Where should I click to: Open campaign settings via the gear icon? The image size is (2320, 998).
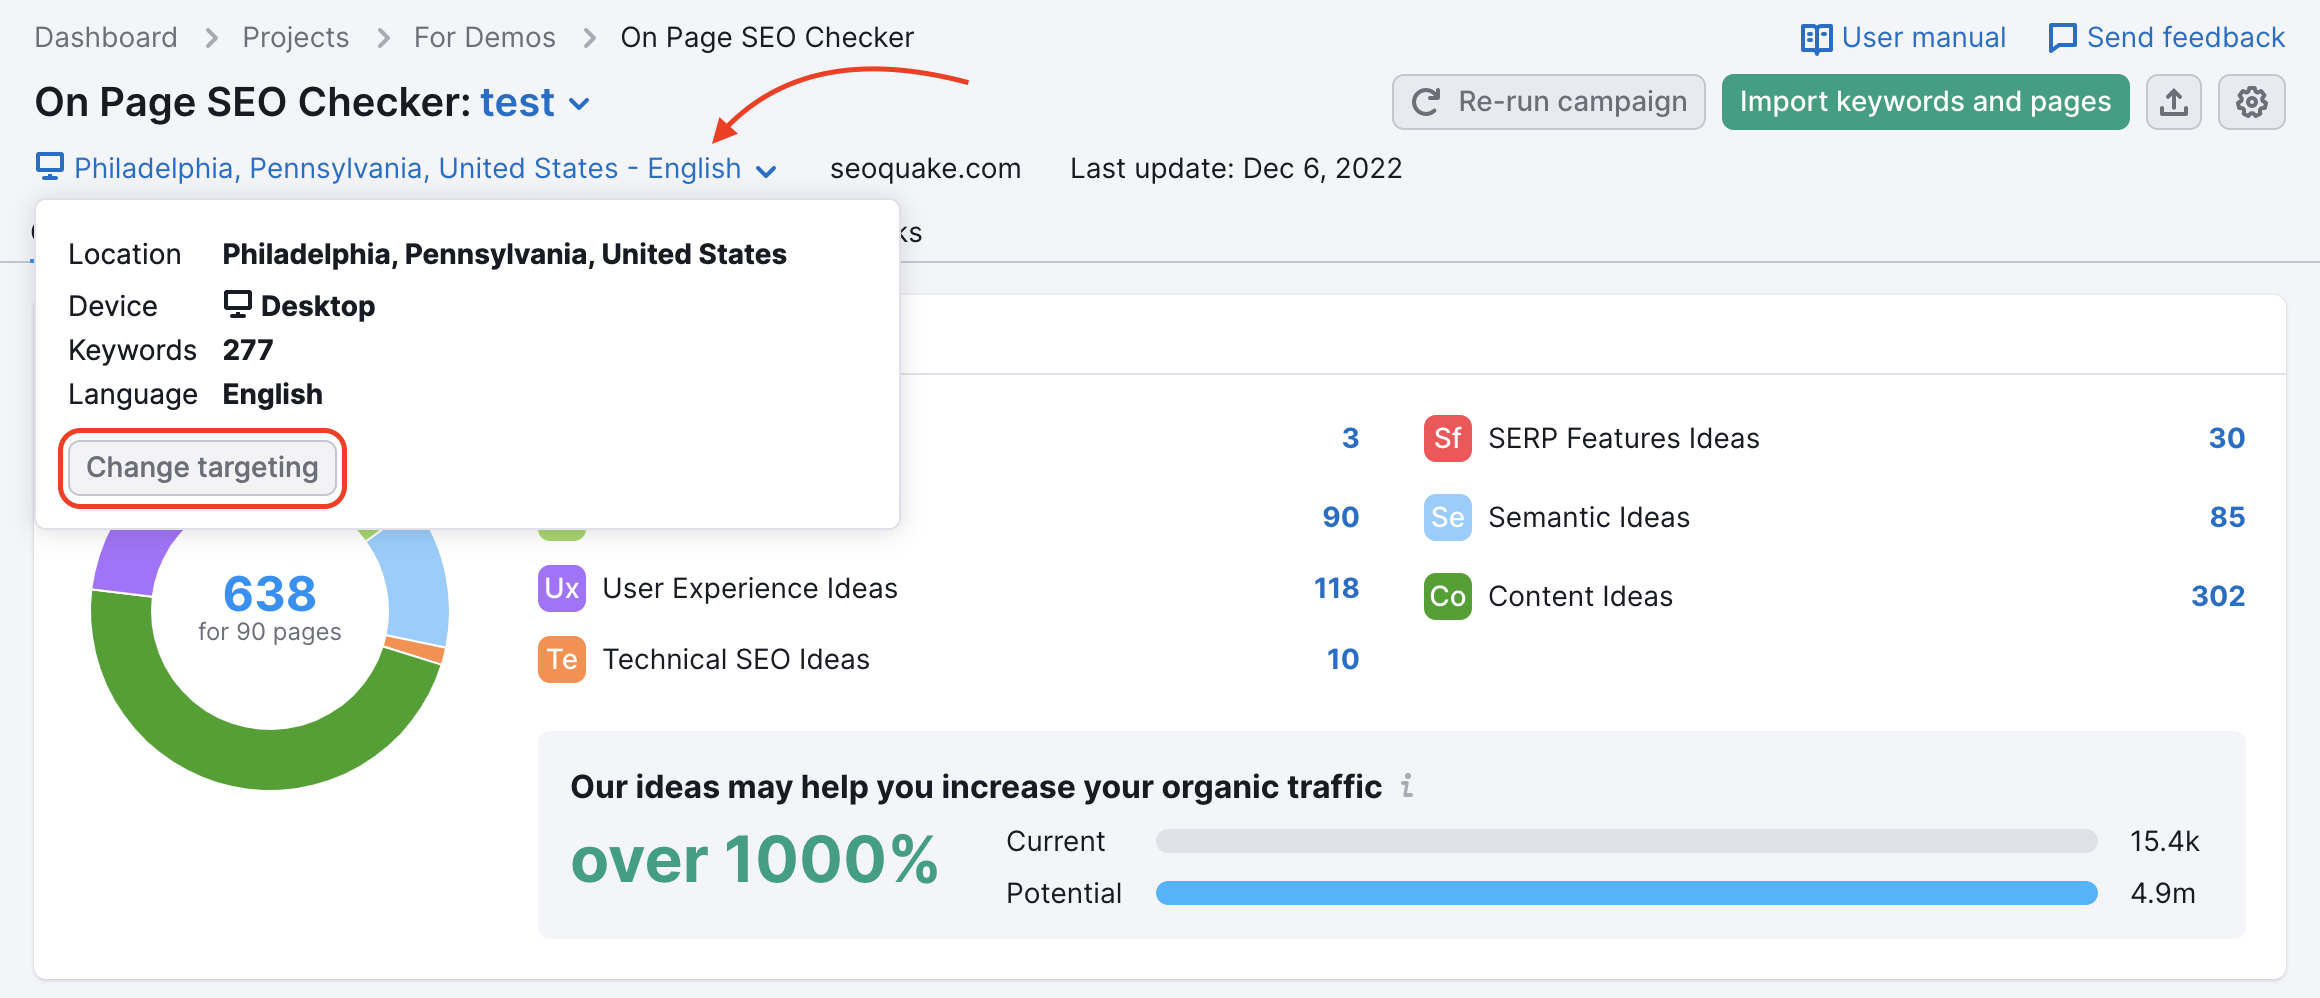point(2251,101)
